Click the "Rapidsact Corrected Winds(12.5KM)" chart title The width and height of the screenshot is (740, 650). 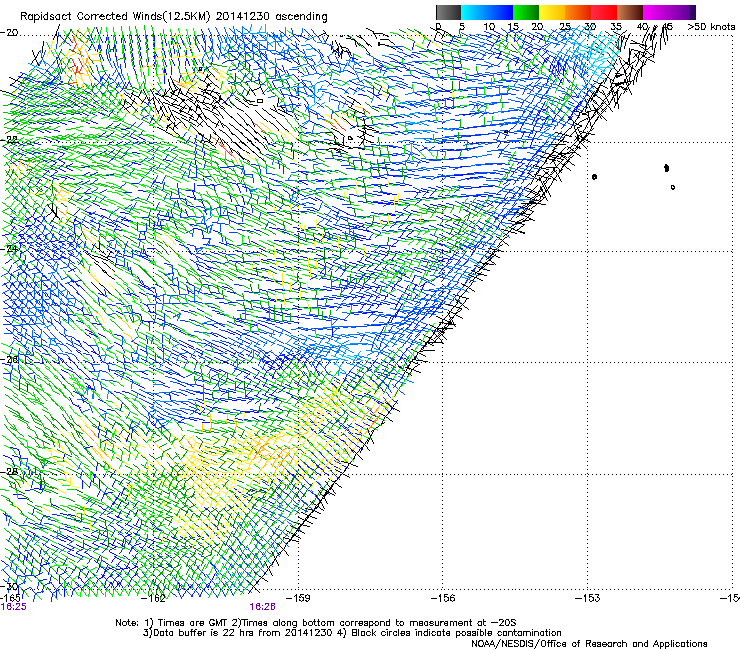coord(116,17)
